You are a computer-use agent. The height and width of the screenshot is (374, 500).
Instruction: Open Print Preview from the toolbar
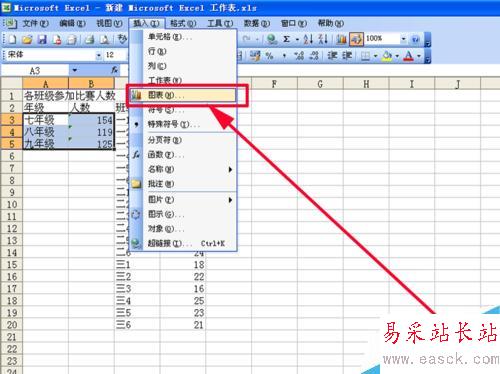click(104, 39)
